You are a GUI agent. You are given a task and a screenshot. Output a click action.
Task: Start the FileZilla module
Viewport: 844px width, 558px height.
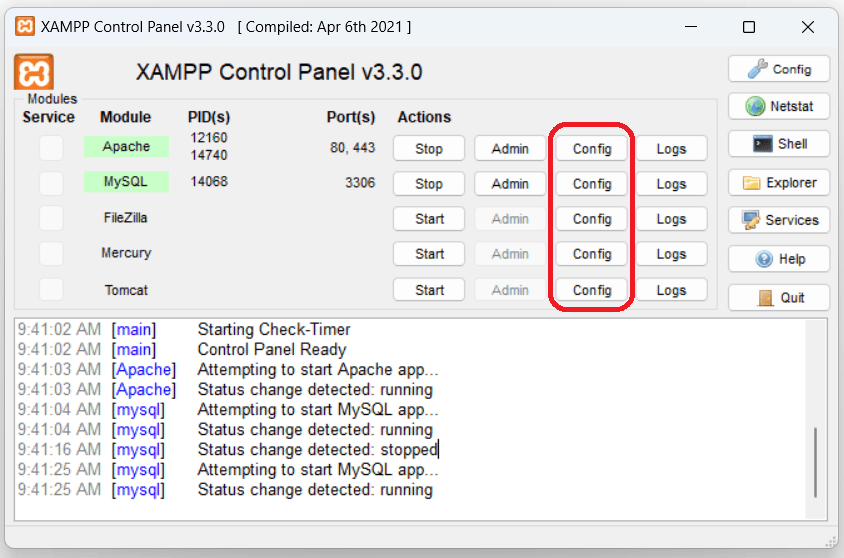point(428,219)
